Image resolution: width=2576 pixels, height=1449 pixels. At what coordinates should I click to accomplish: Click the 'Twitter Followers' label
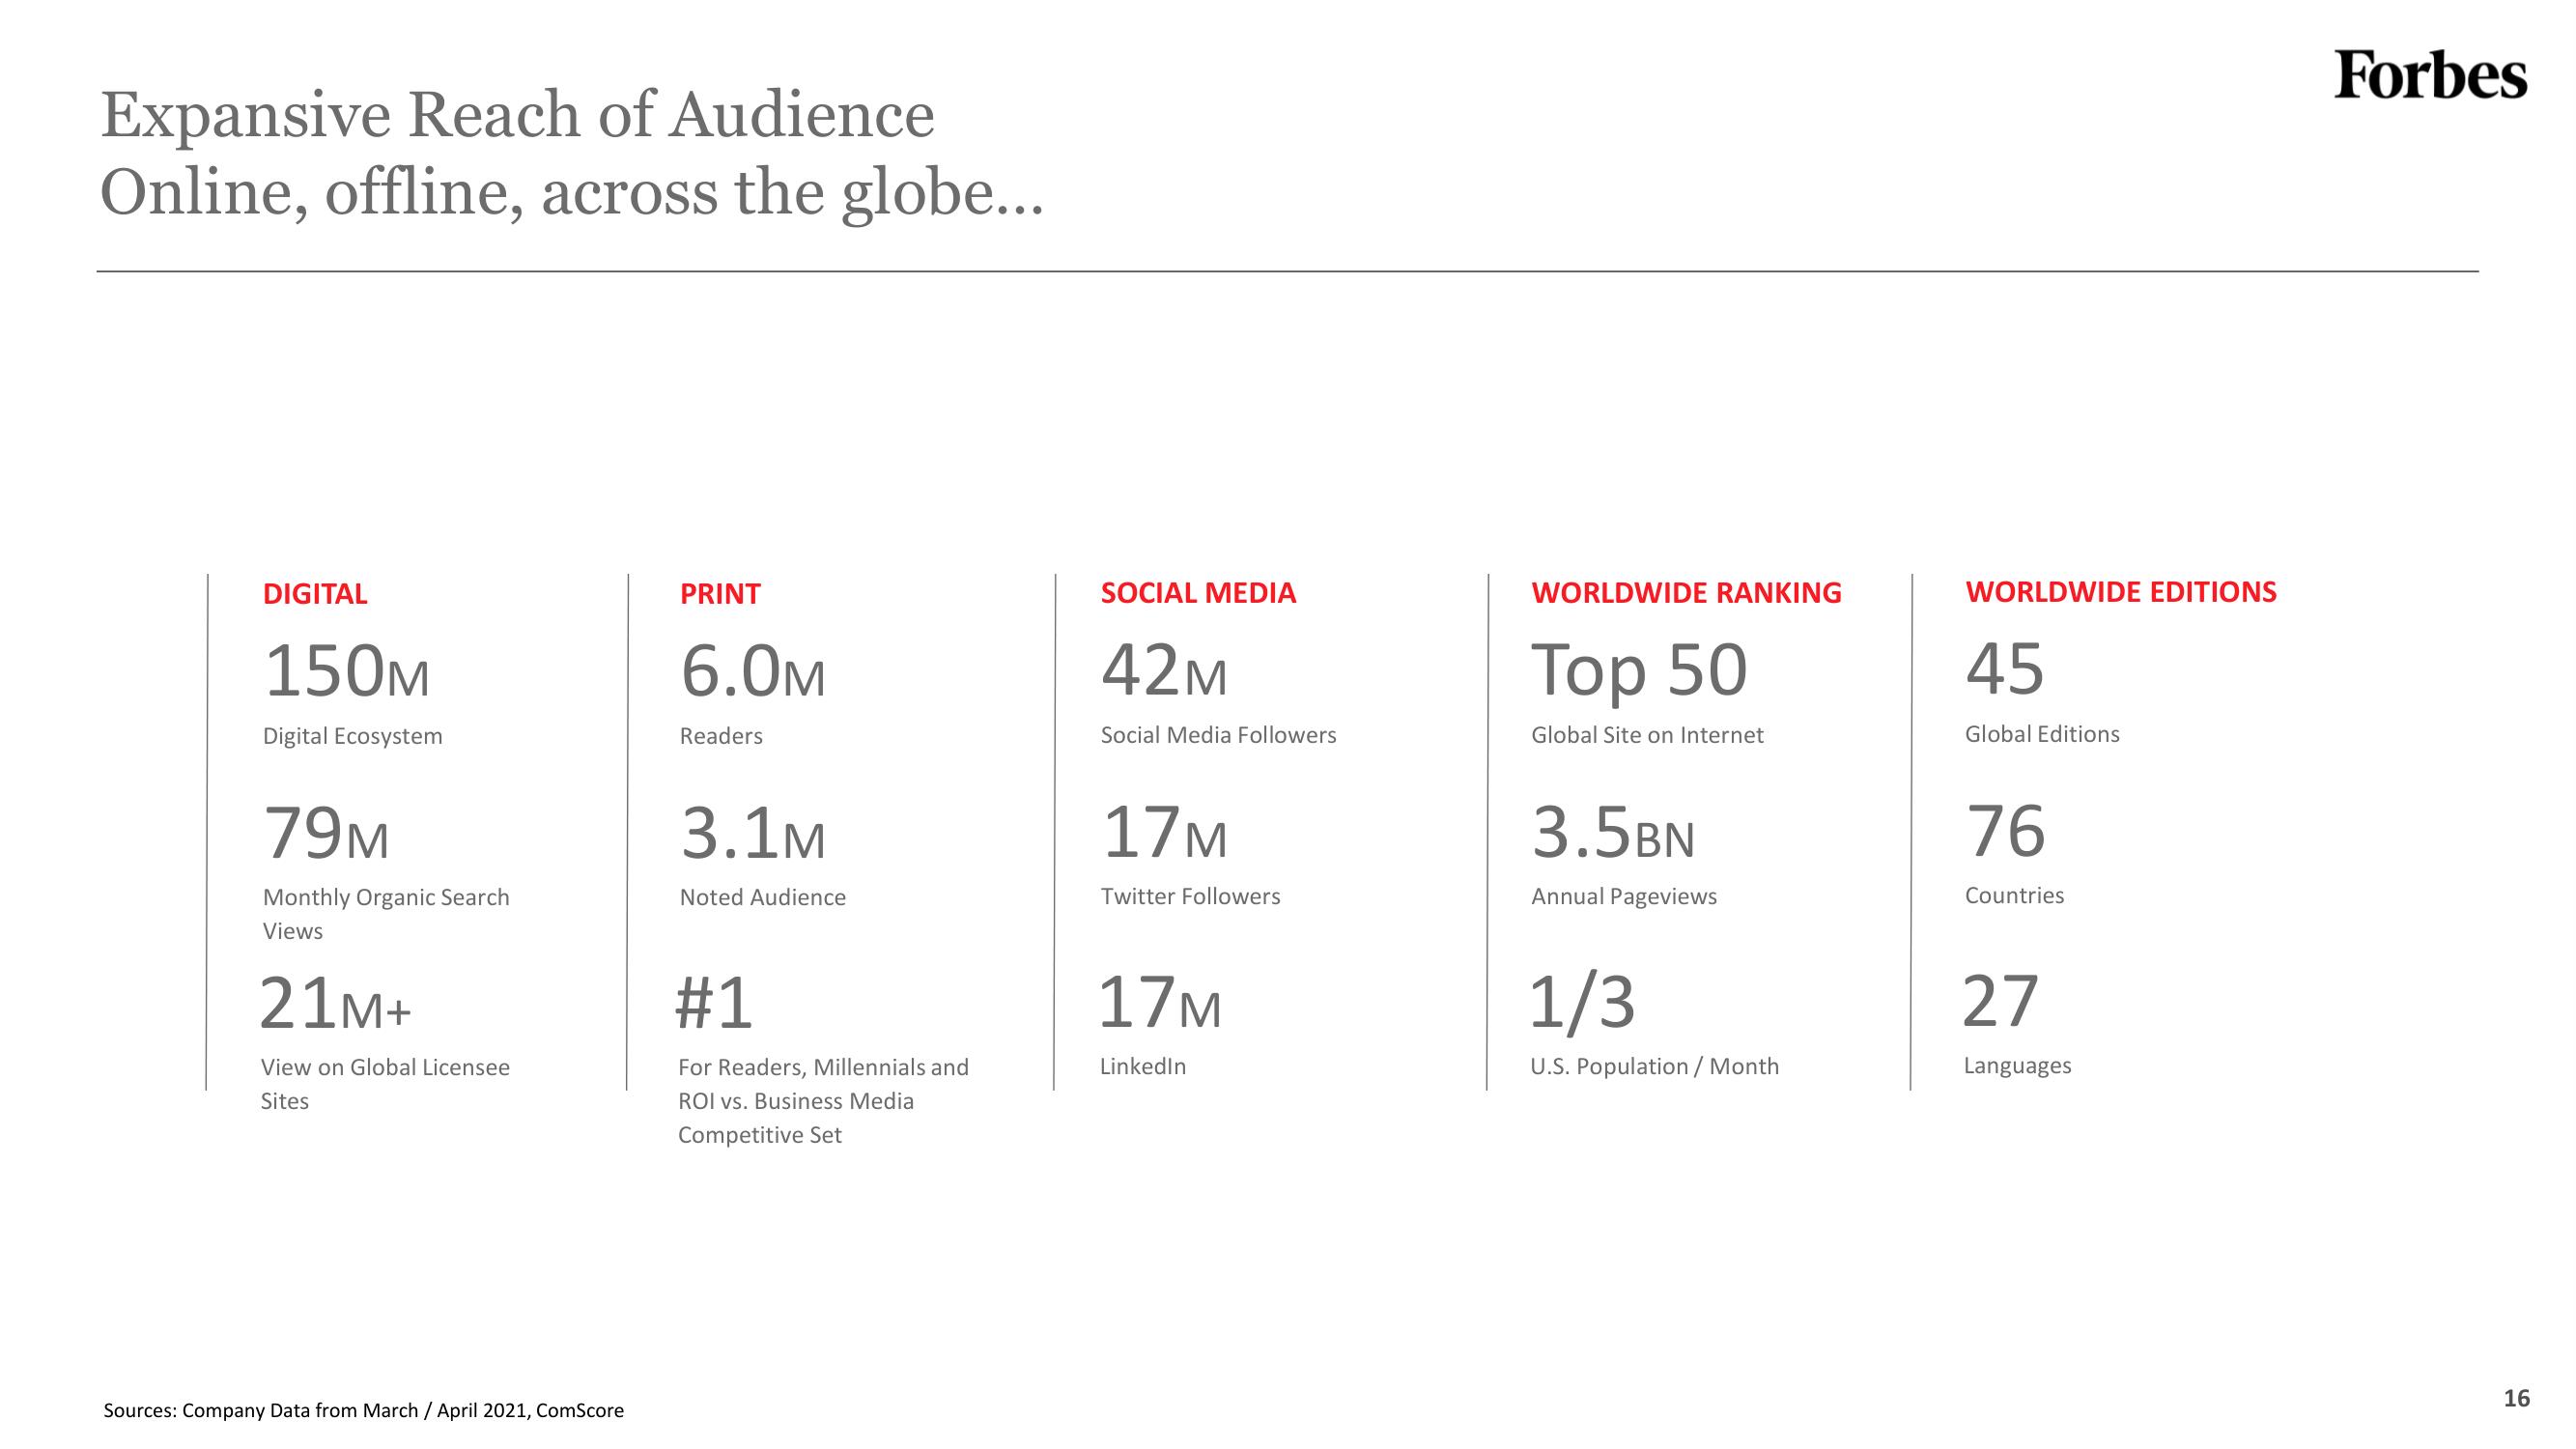[x=1190, y=896]
